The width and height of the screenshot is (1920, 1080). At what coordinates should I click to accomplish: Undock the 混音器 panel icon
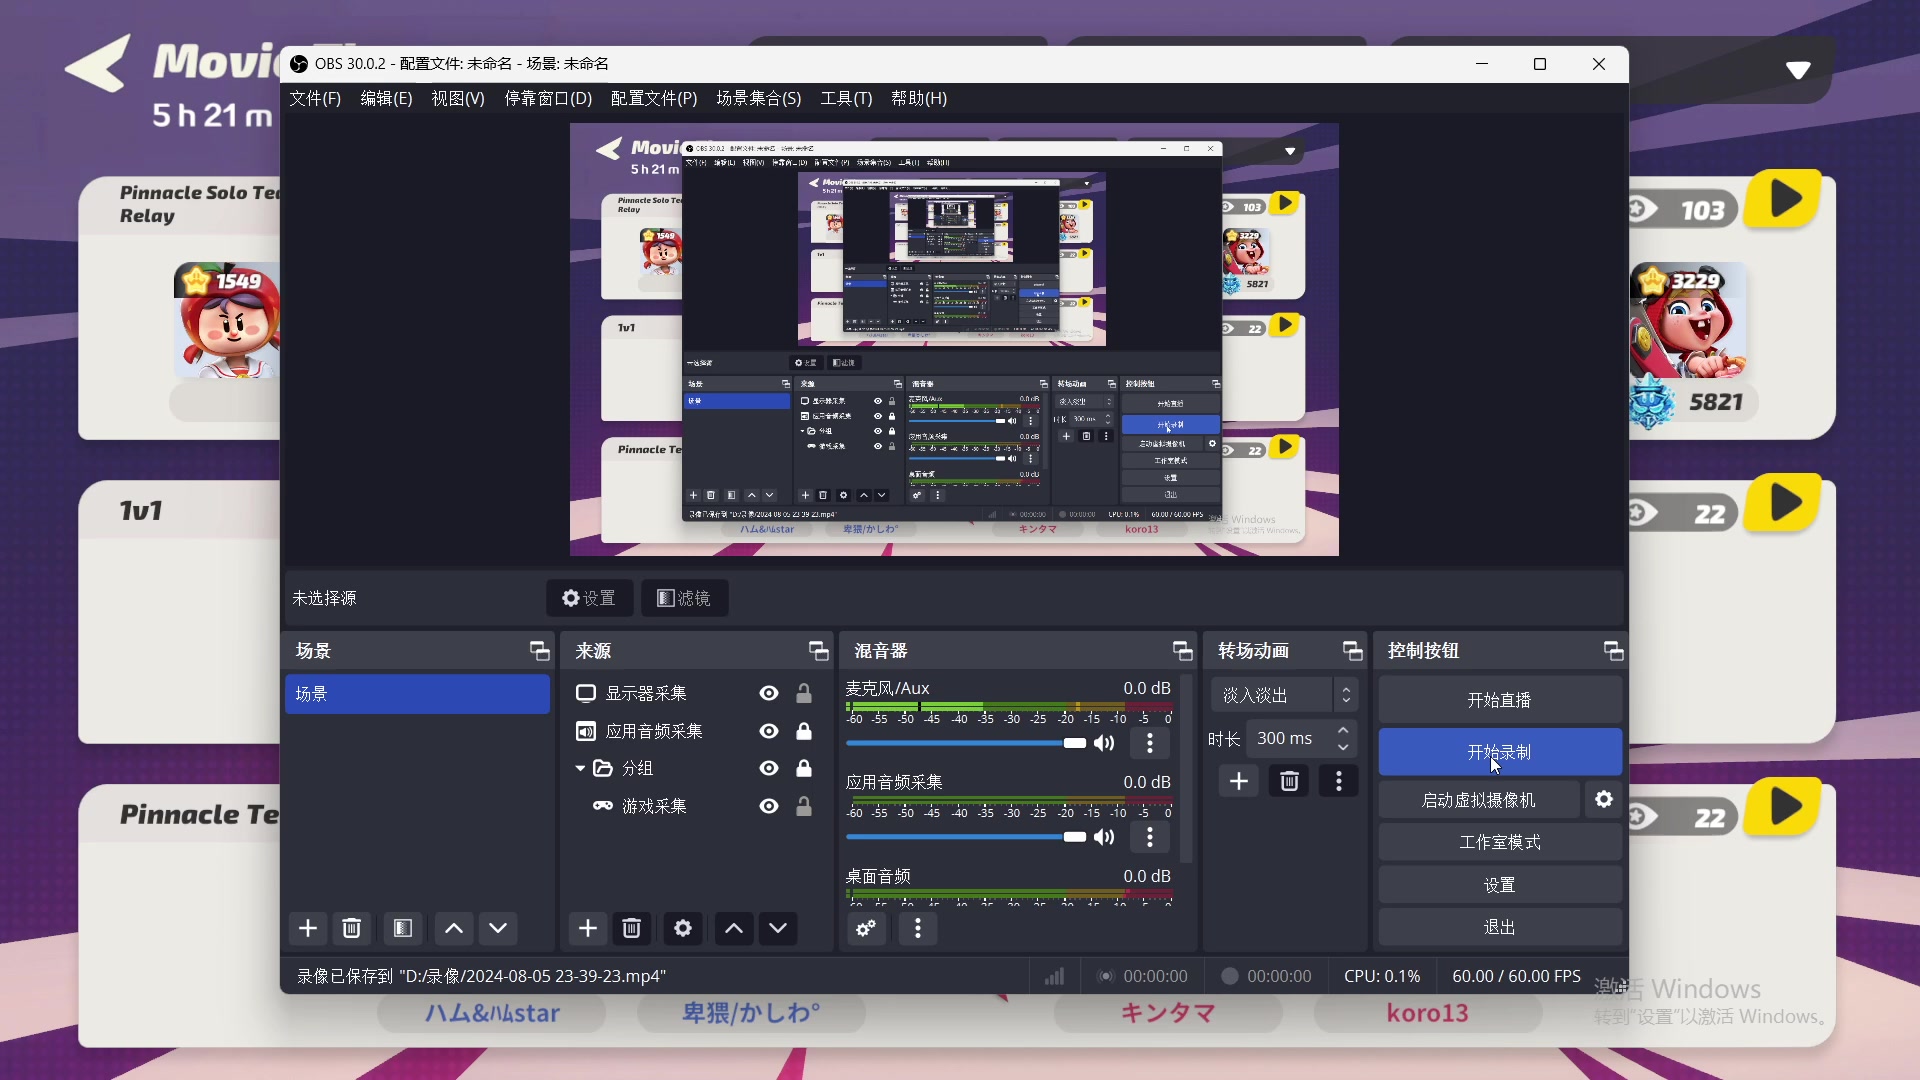tap(1183, 651)
